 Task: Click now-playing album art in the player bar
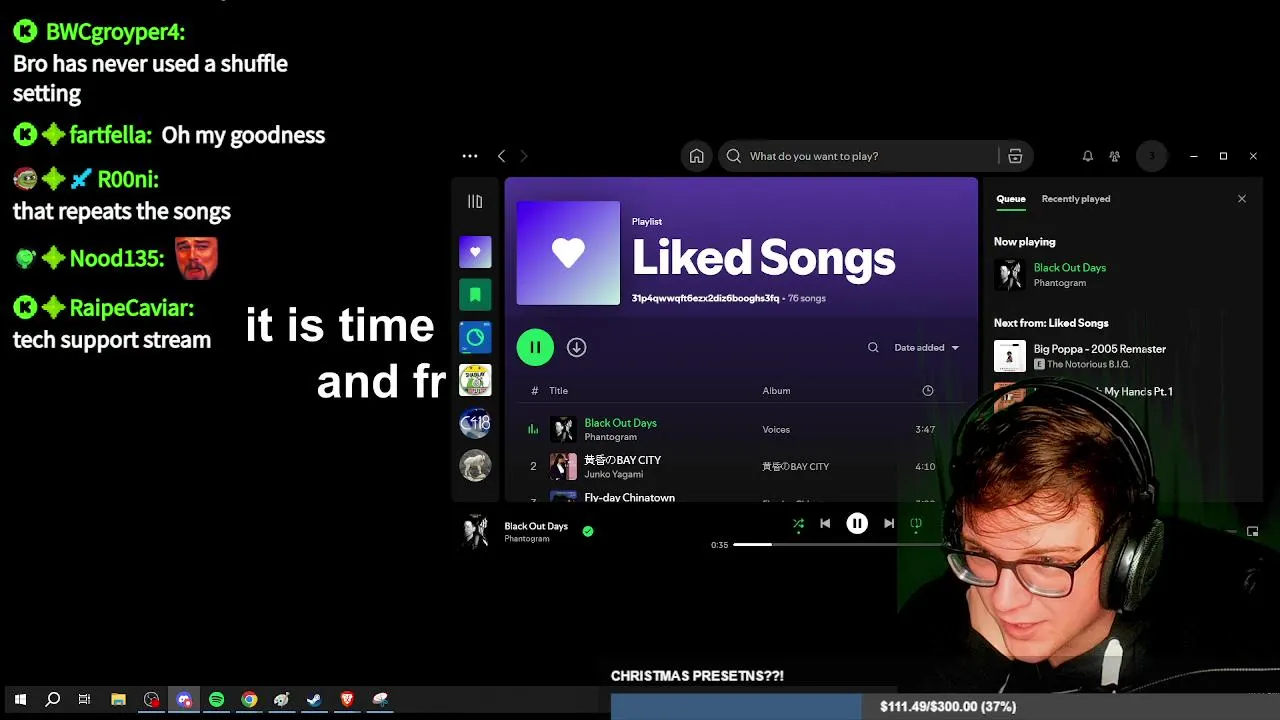(x=476, y=532)
